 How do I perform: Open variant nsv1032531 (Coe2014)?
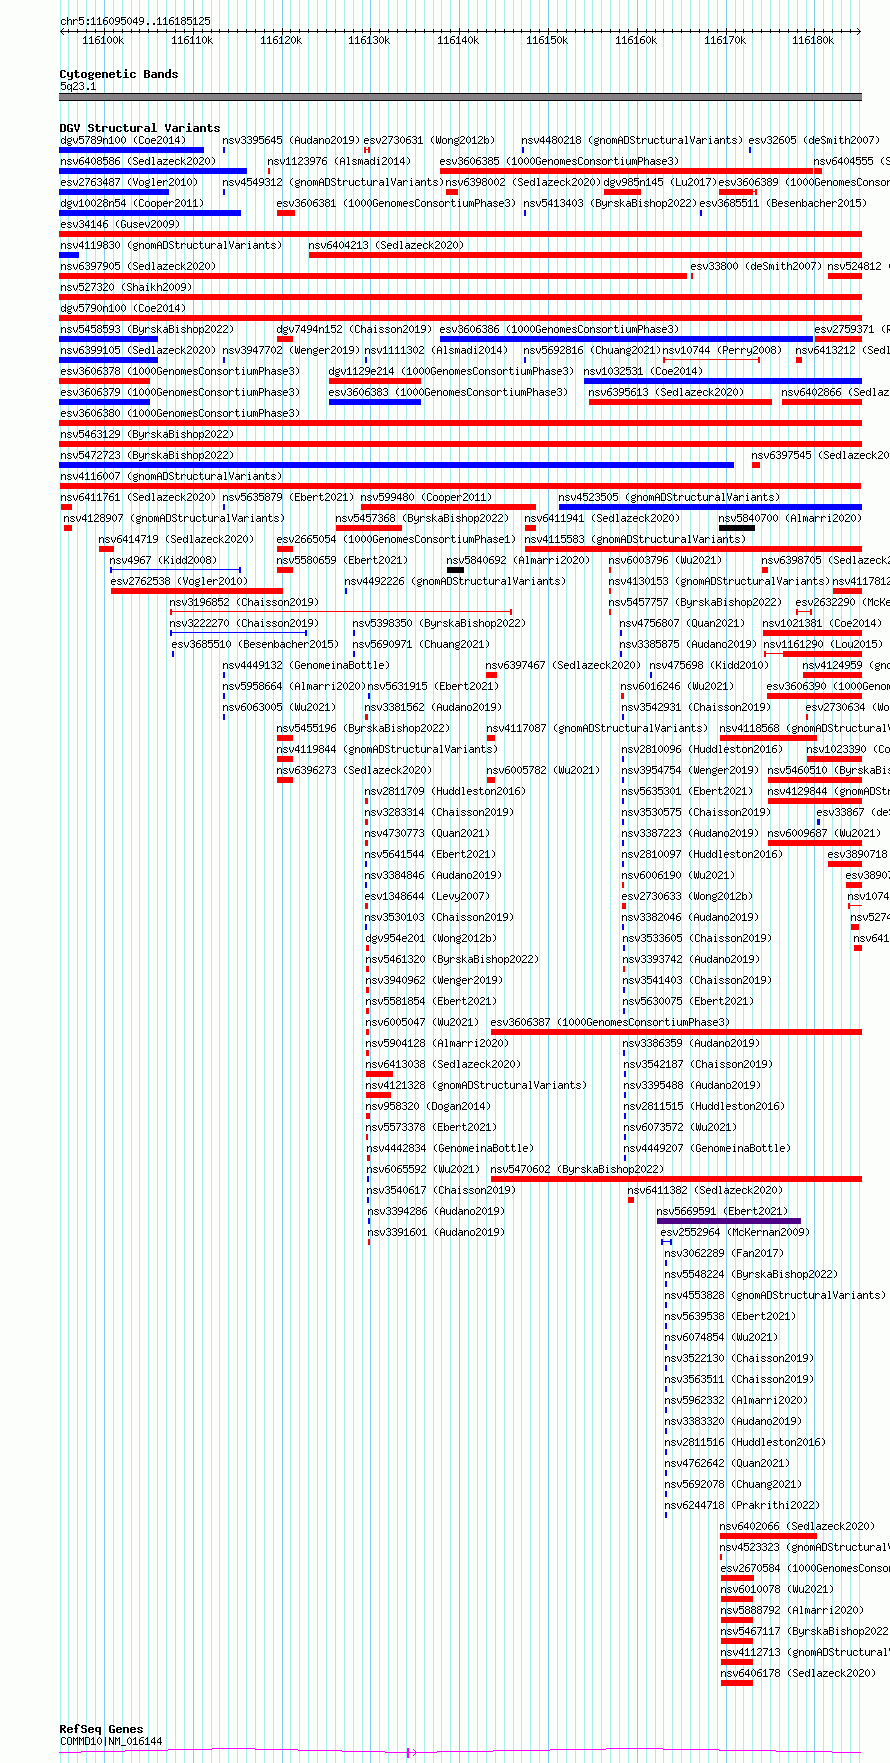[x=643, y=371]
